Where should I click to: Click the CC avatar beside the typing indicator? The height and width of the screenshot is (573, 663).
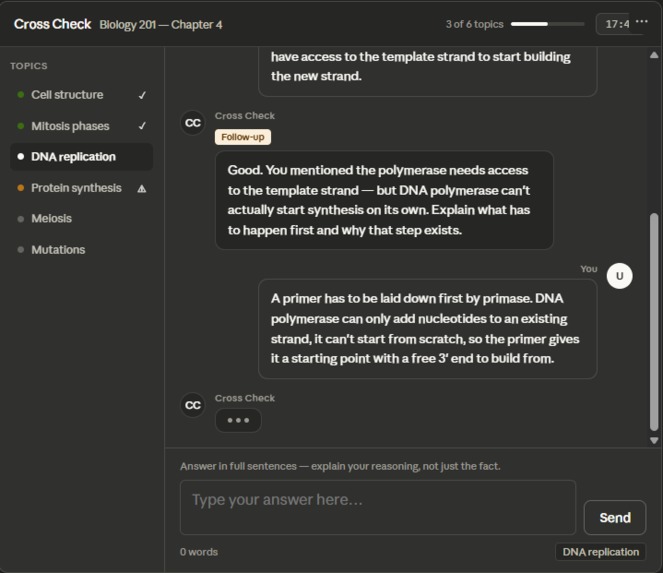[193, 405]
